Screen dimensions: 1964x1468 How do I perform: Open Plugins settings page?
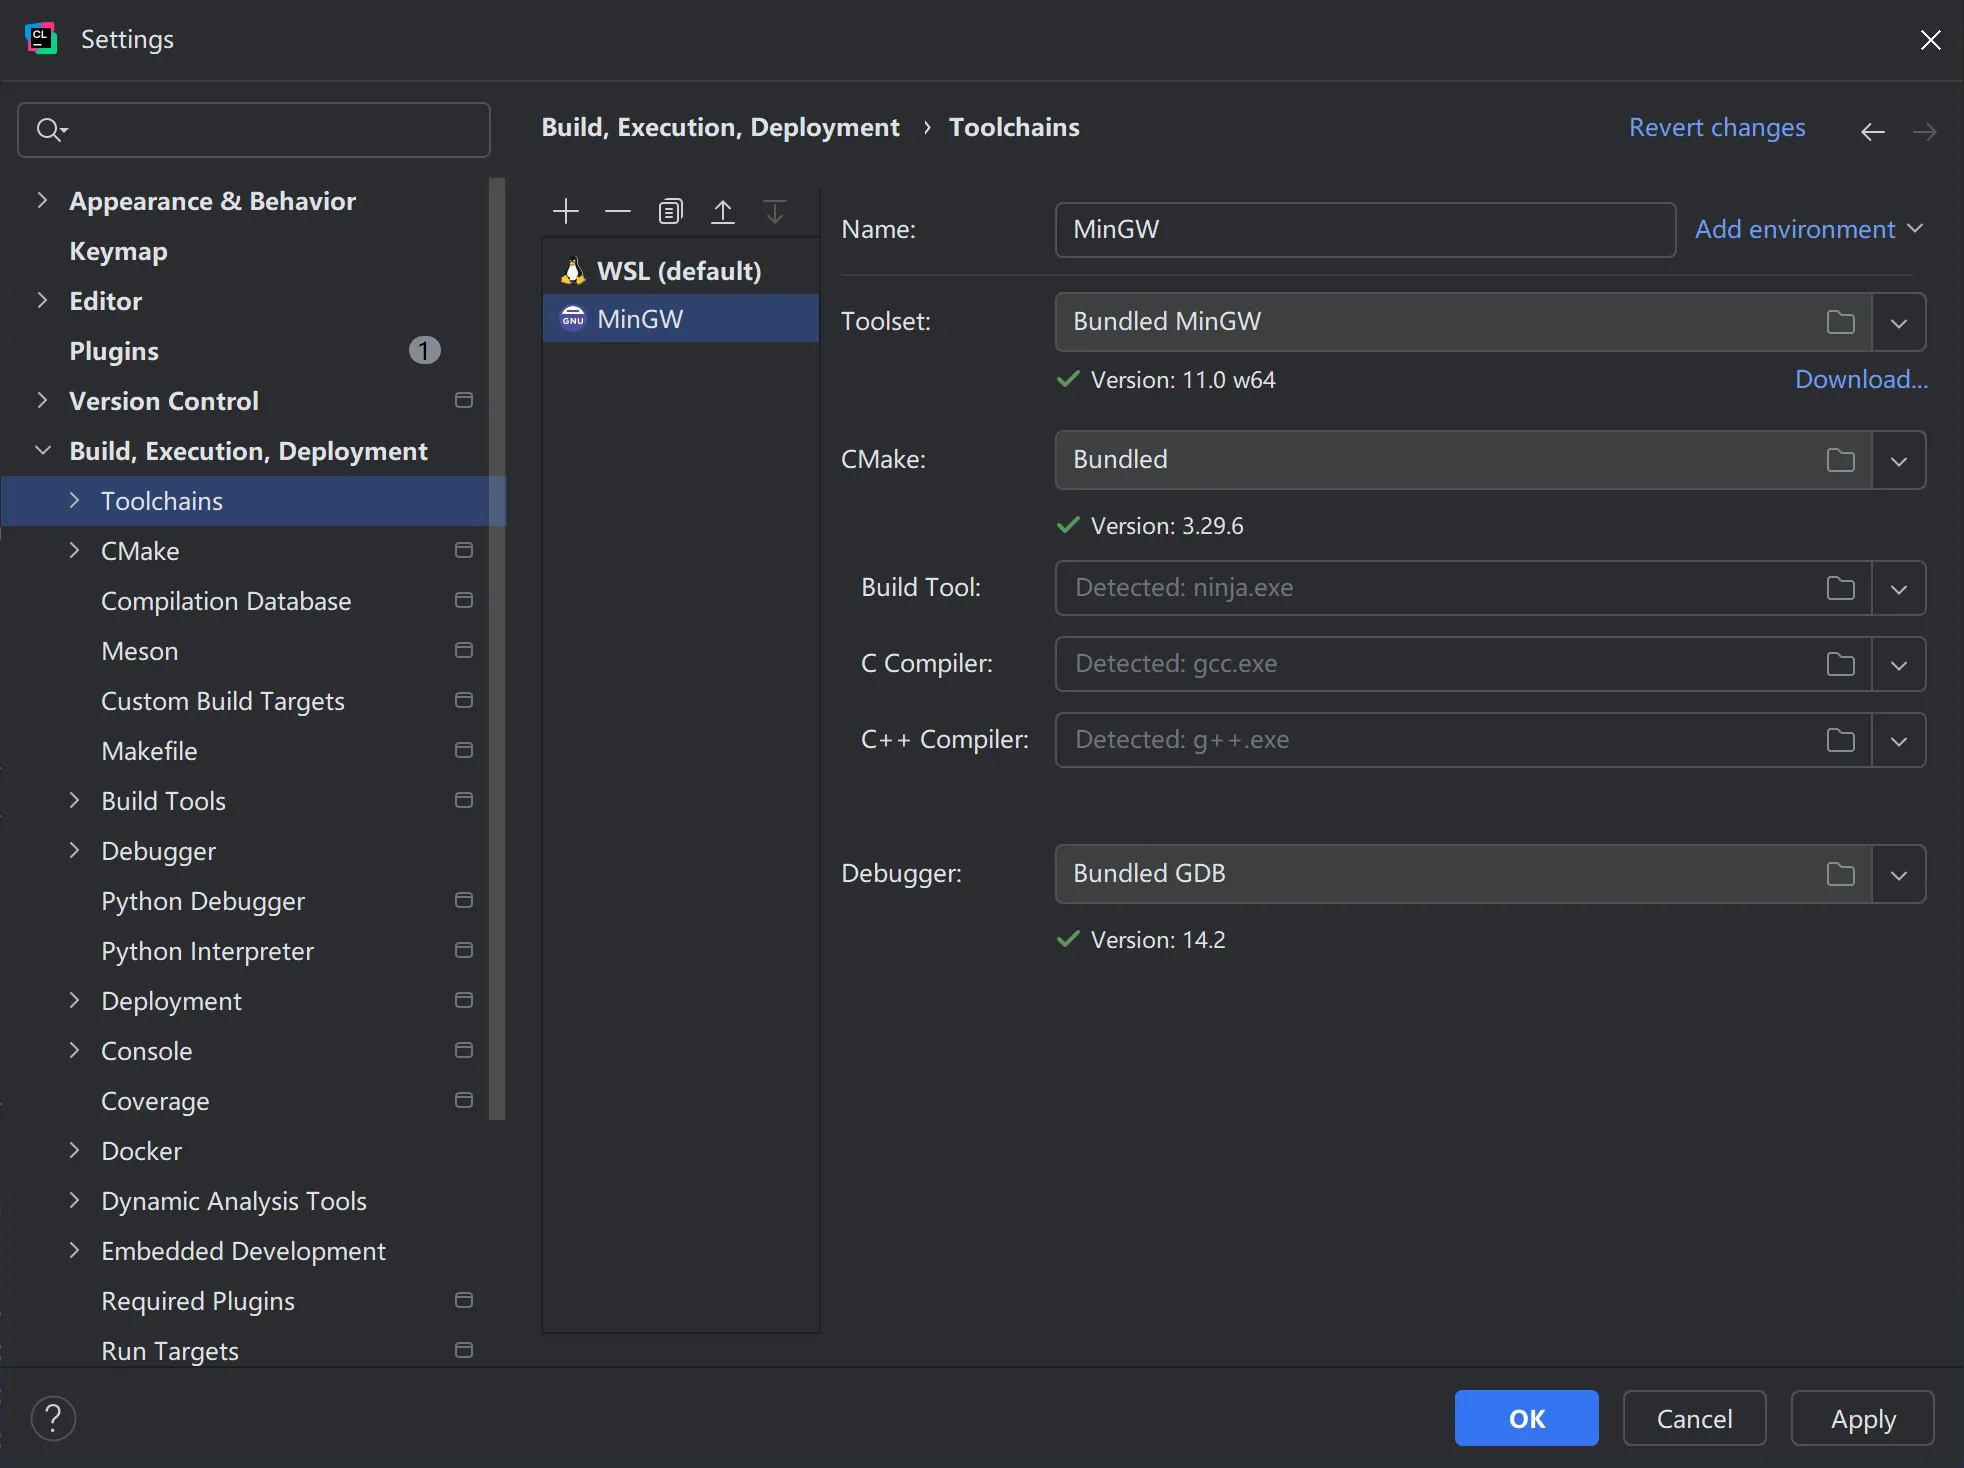114,351
